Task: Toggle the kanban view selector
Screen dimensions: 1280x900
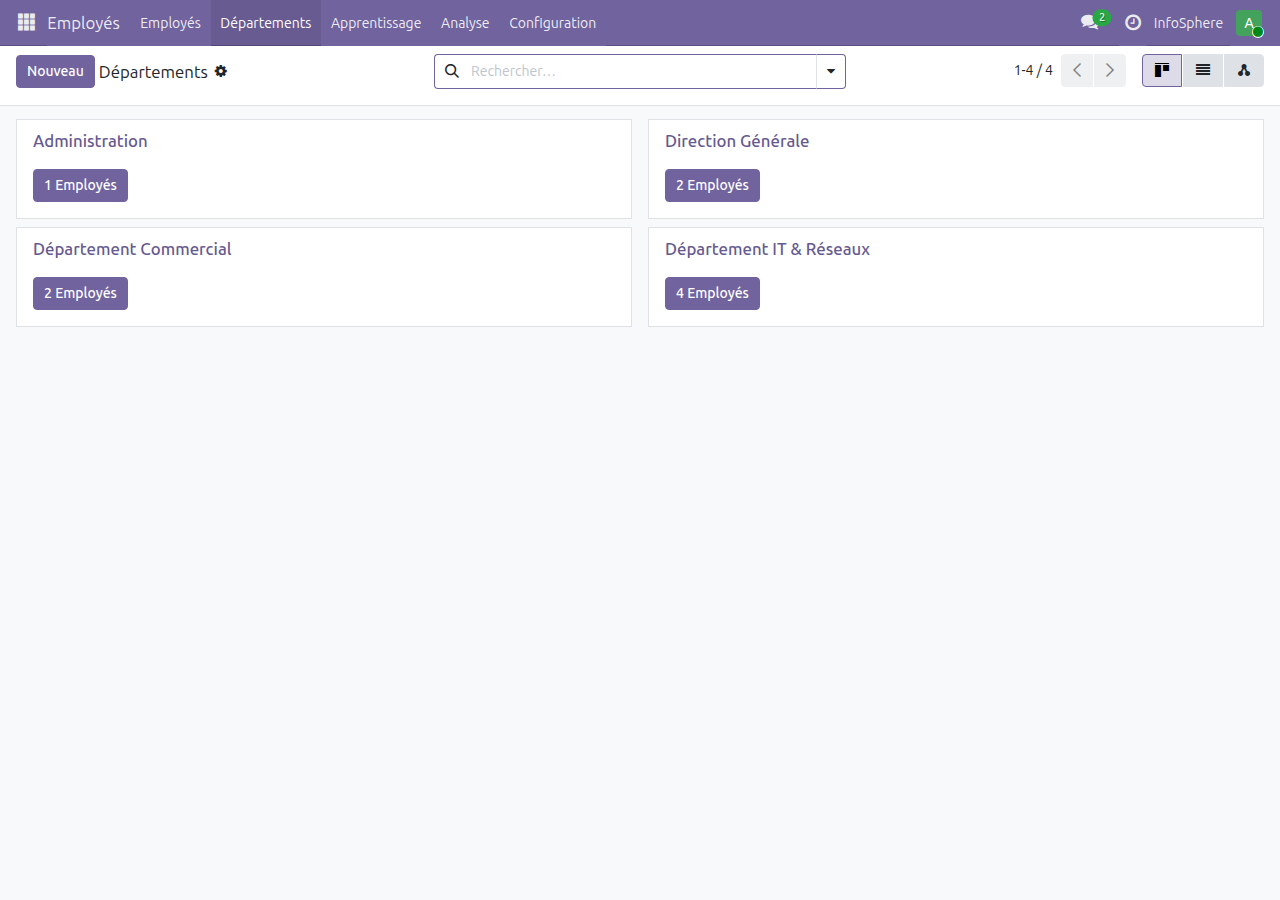Action: [x=1161, y=70]
